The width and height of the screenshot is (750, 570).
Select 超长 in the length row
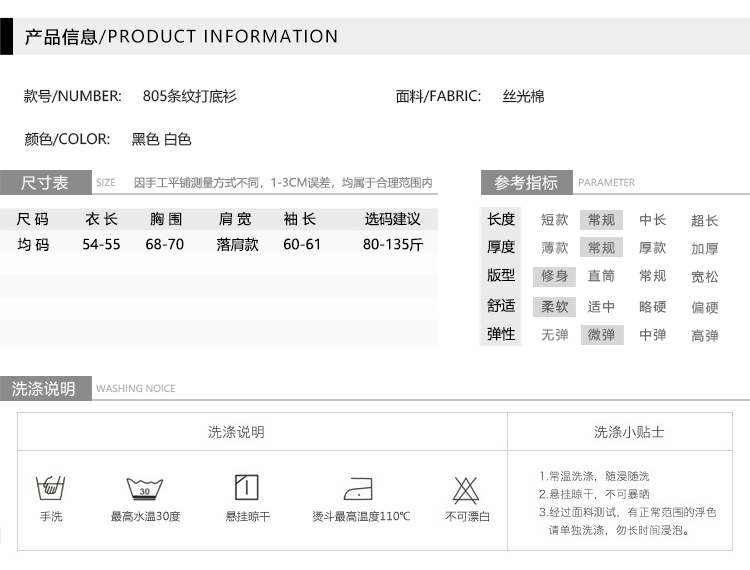click(704, 220)
